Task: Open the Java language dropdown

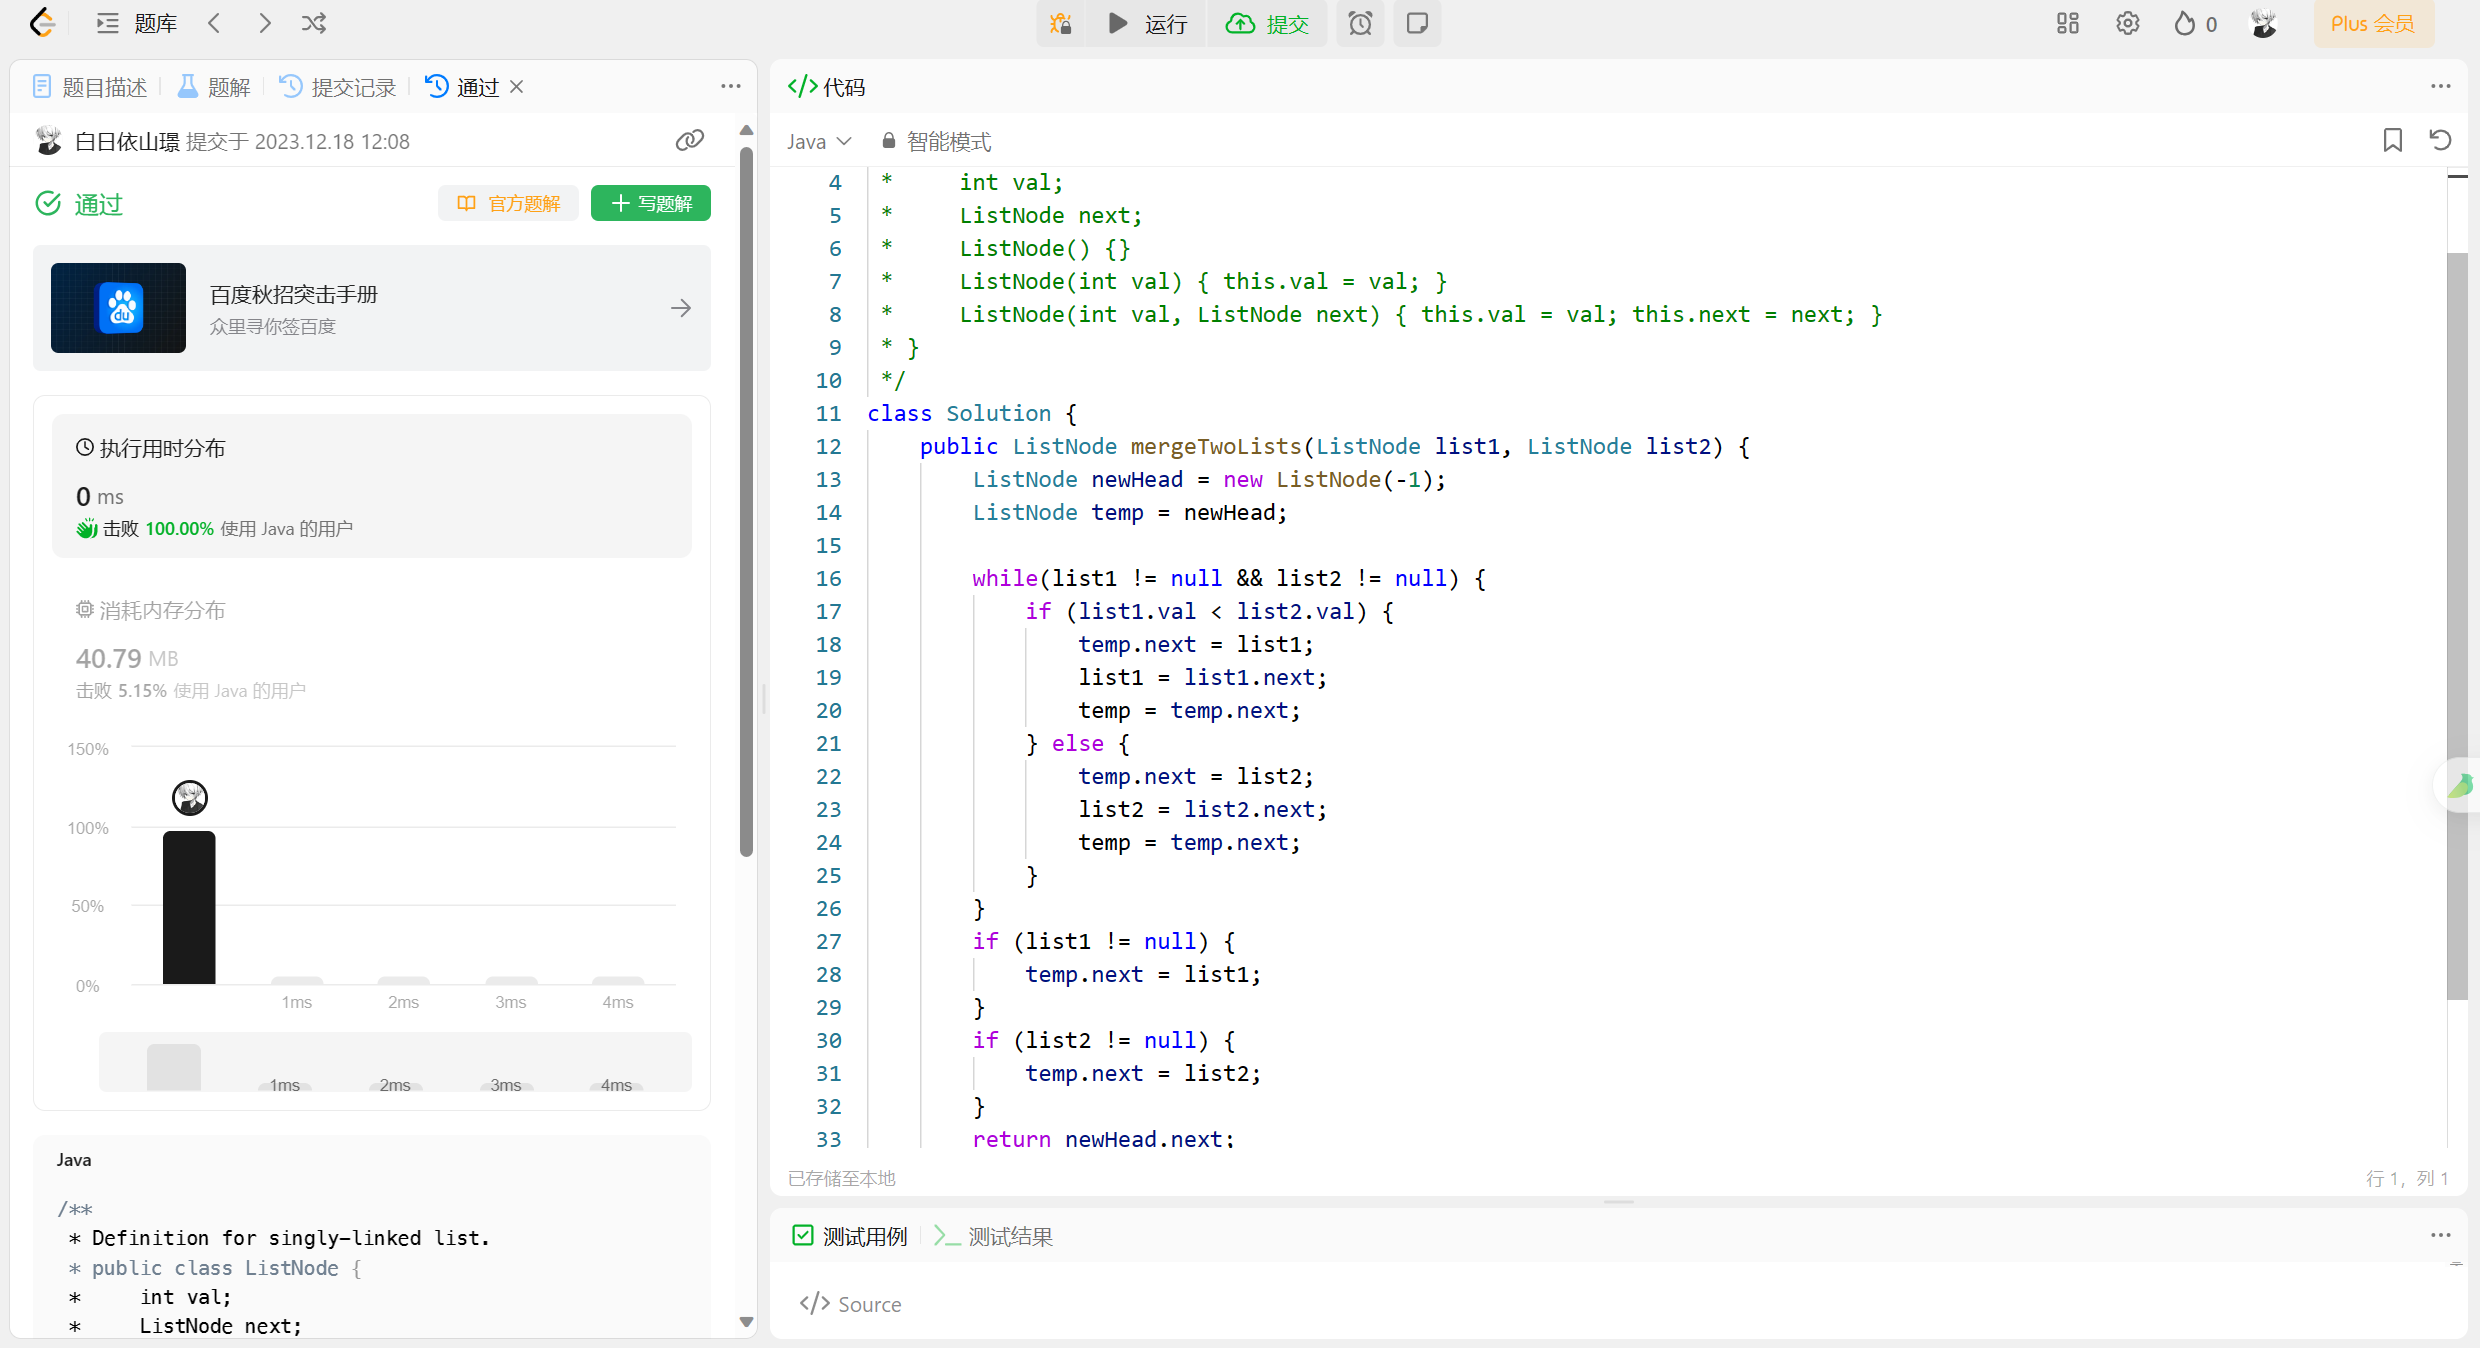Action: coord(819,141)
